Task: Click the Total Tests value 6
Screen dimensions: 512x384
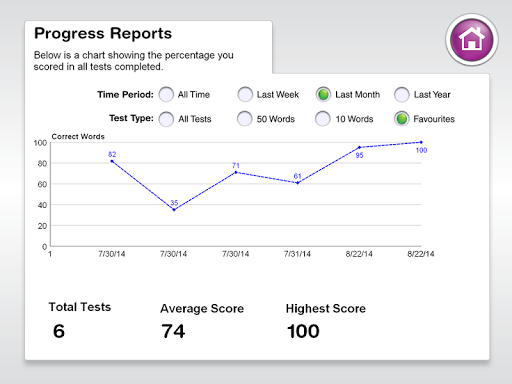Action: [59, 331]
